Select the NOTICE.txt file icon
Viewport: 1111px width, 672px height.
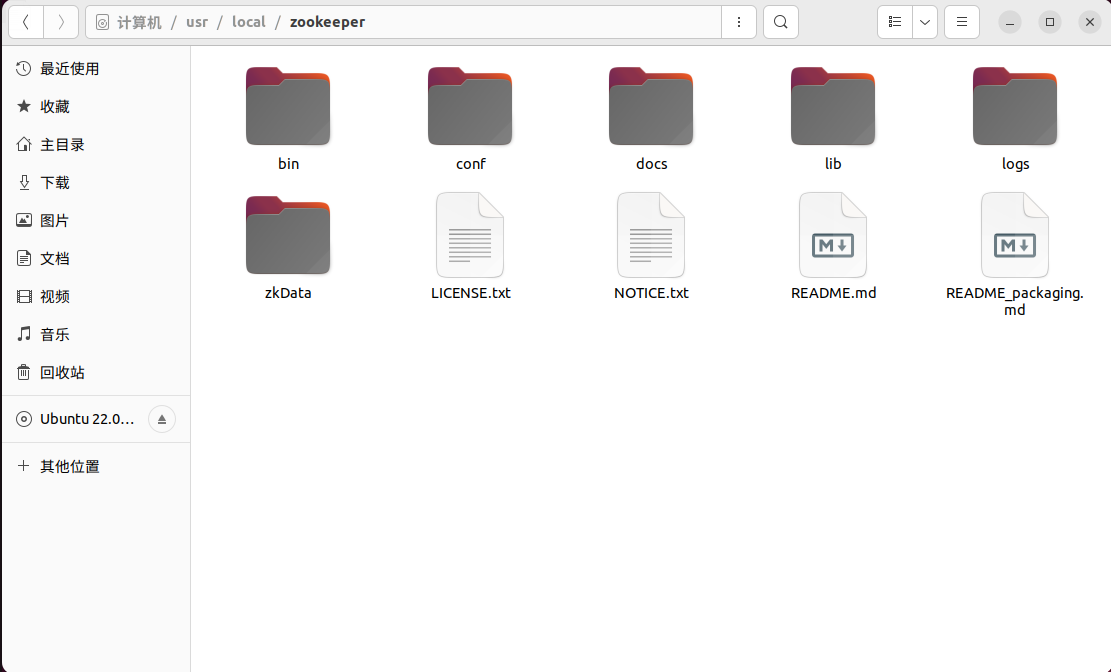tap(651, 235)
